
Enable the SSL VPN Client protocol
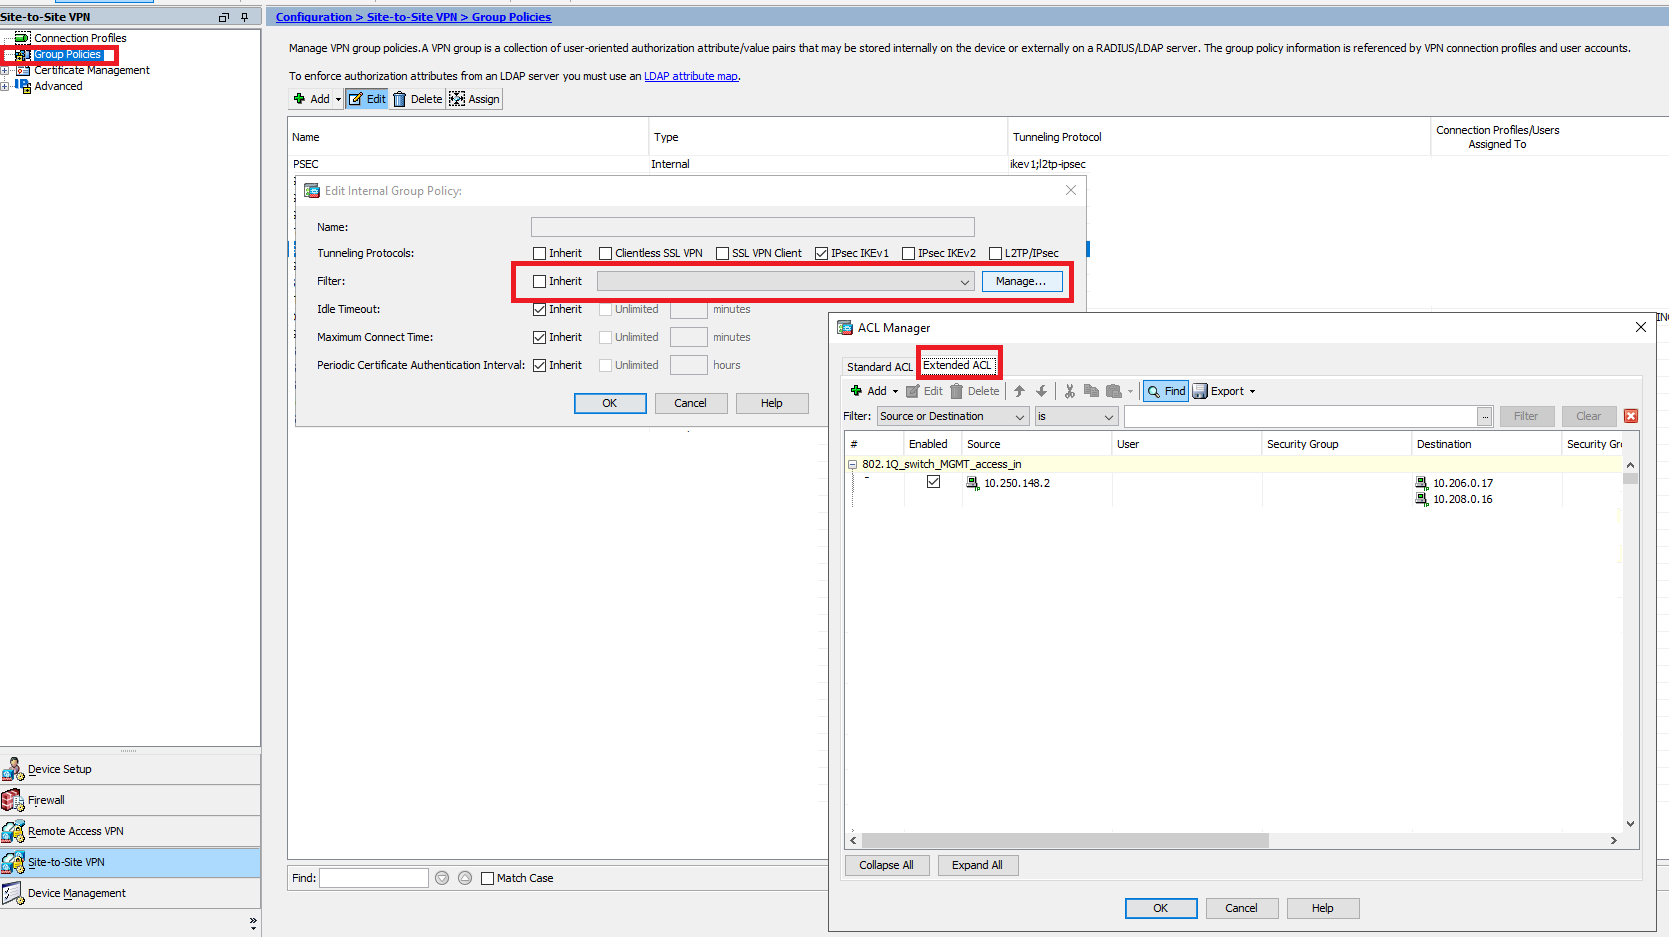723,252
